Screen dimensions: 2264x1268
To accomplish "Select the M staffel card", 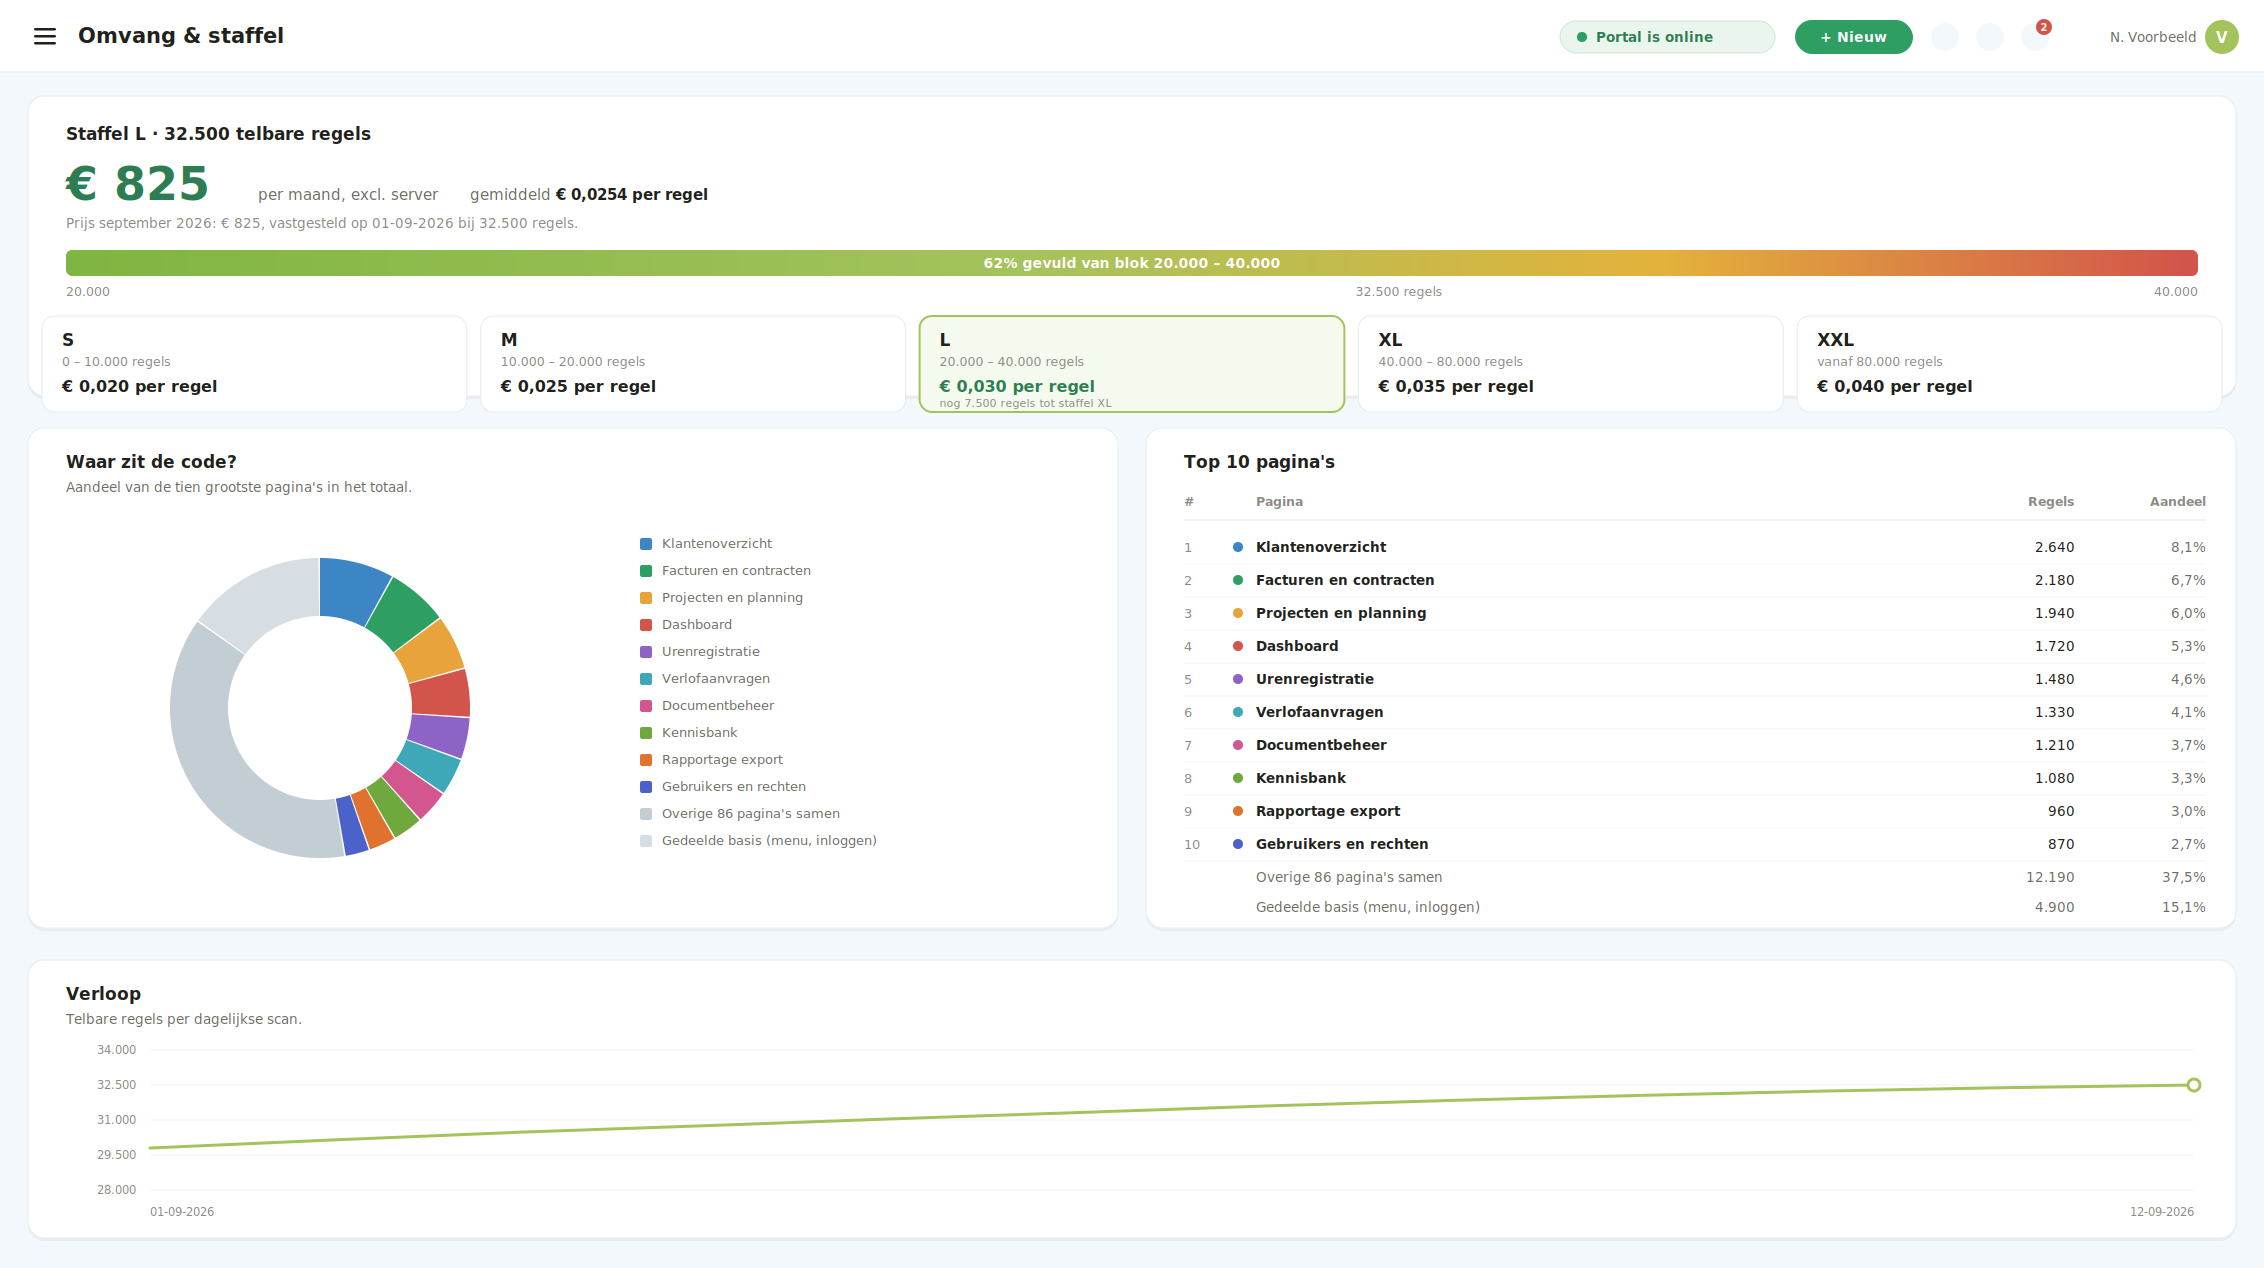I will (693, 364).
